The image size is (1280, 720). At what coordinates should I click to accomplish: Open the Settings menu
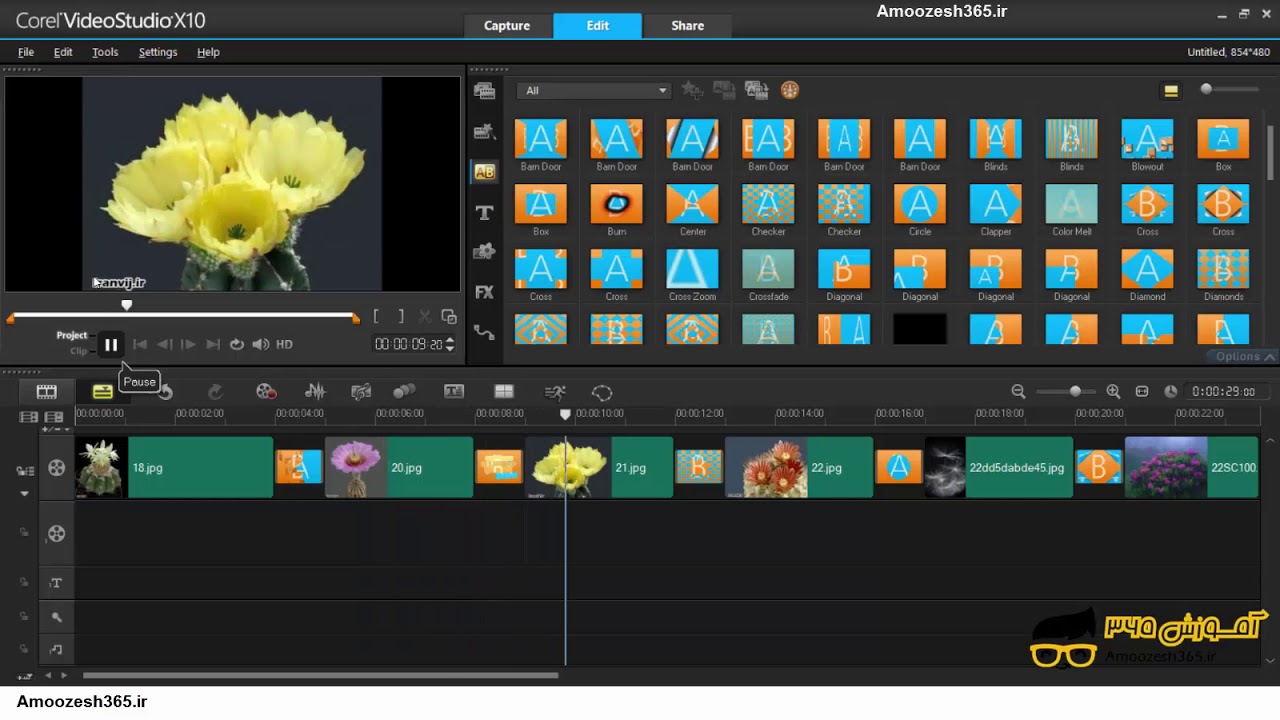(158, 52)
